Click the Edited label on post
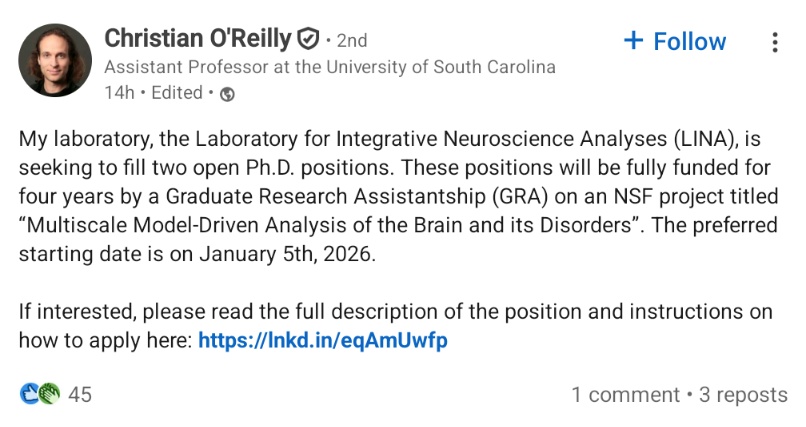The width and height of the screenshot is (806, 427). tap(177, 93)
